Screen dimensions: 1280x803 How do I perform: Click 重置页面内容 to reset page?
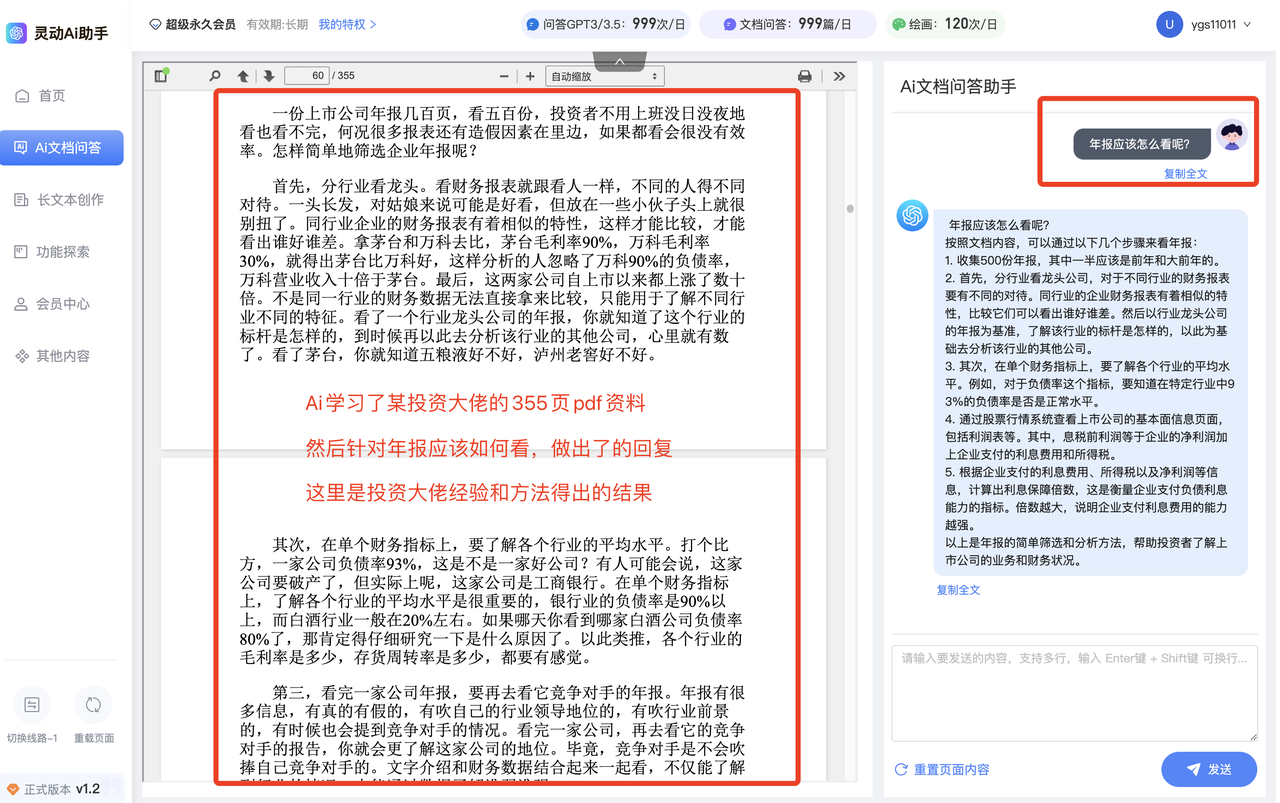941,769
